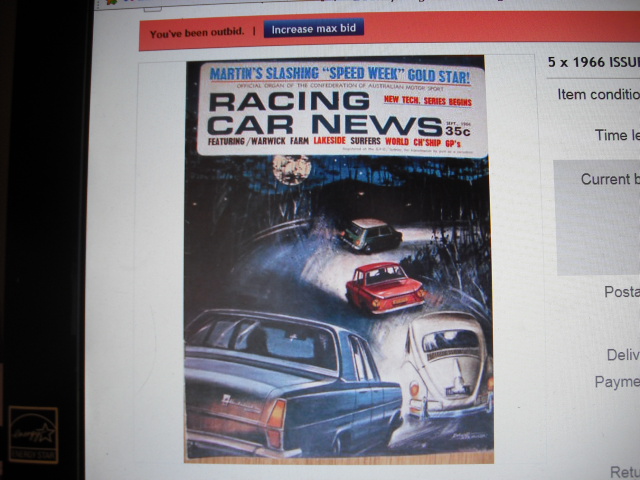Click the Payments label

[616, 381]
